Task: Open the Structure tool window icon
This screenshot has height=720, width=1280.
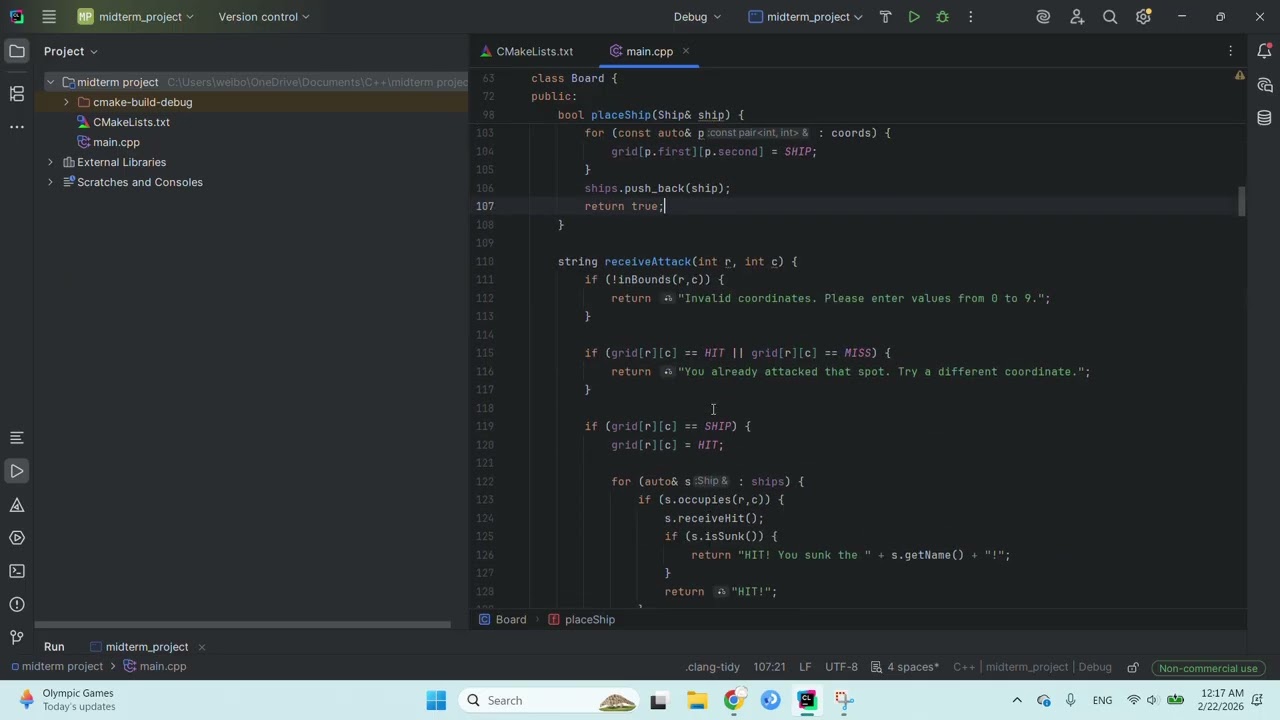Action: pos(17,93)
